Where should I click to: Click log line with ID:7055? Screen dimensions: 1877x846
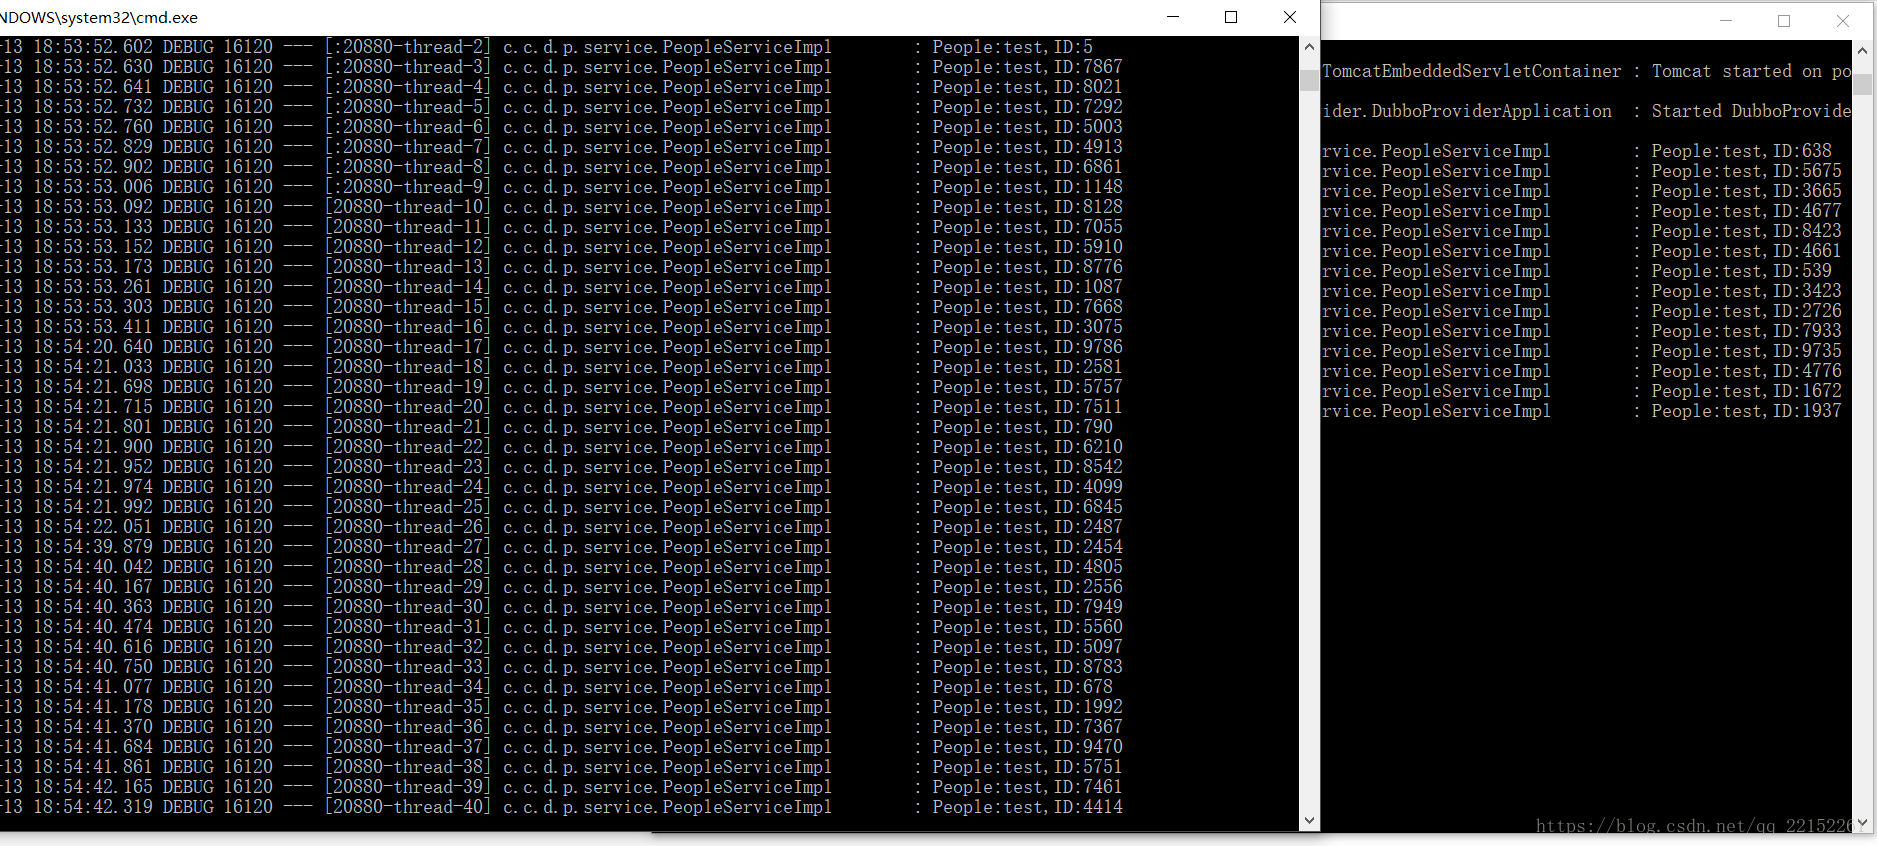click(561, 227)
